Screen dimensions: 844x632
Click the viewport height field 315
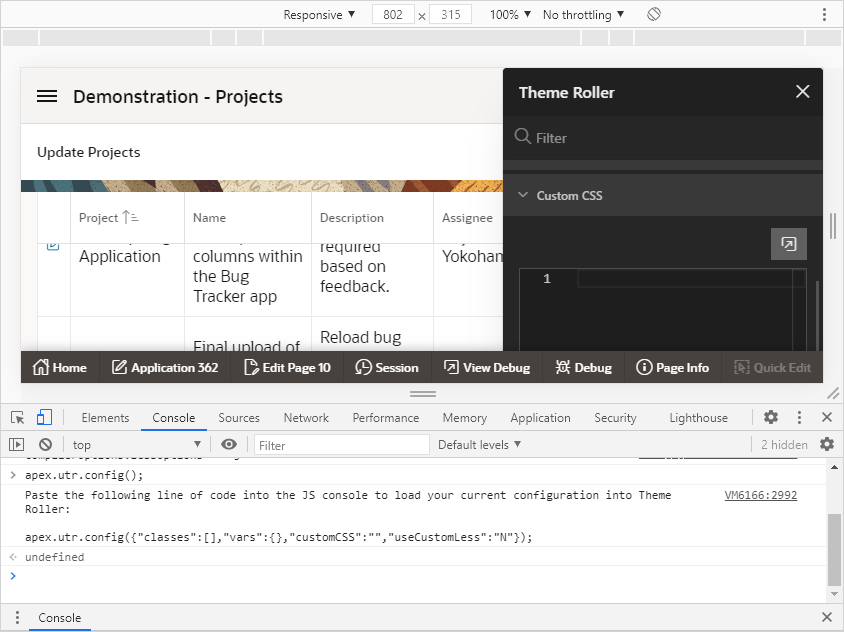[451, 15]
